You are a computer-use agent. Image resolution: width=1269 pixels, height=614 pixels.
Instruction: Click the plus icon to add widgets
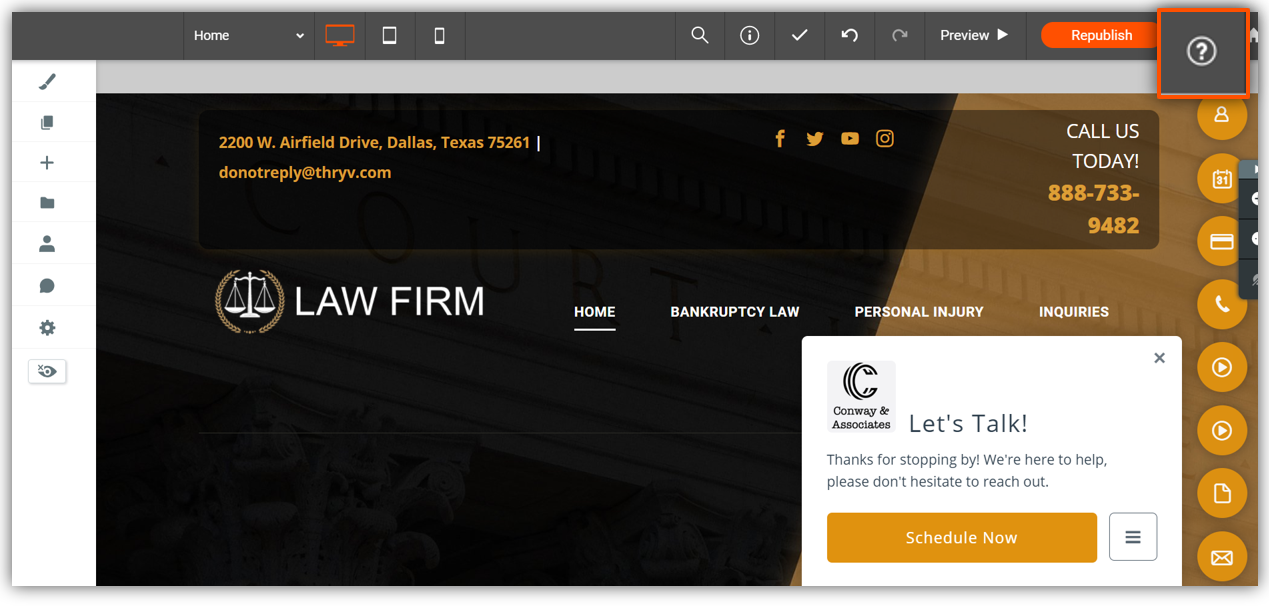click(47, 163)
